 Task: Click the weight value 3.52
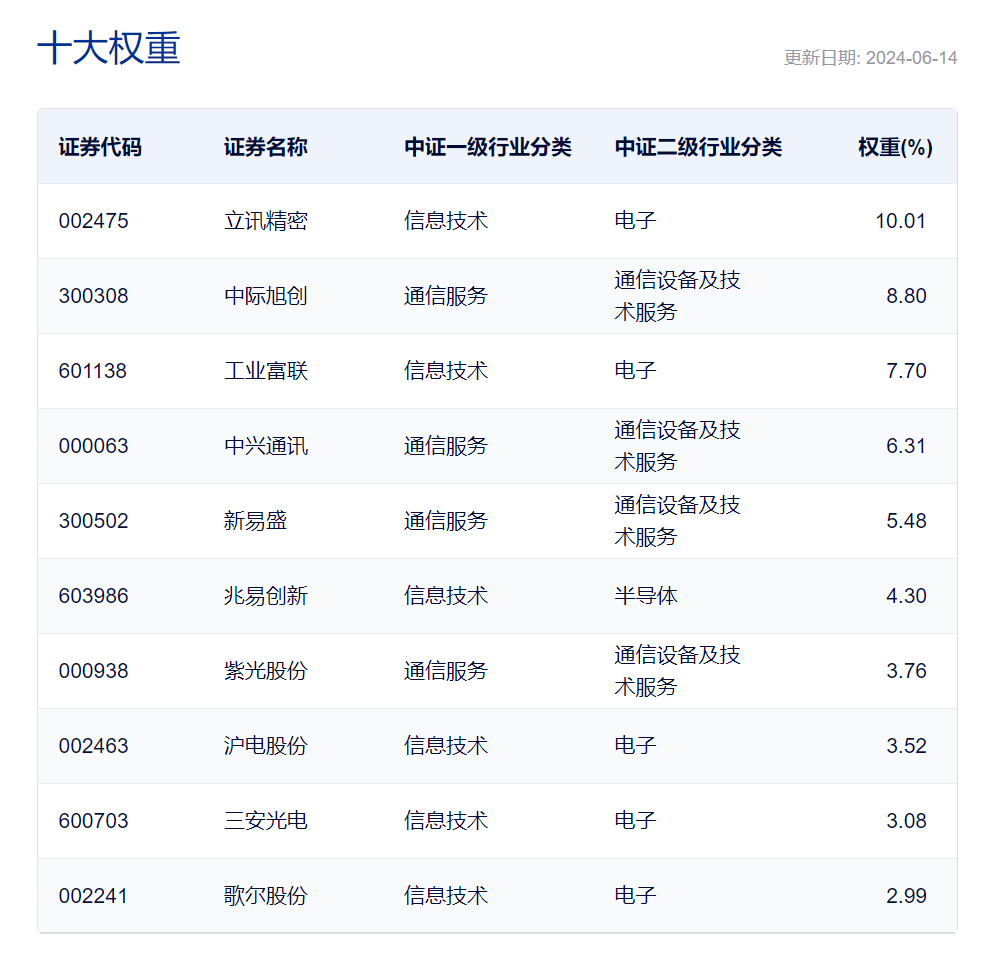[906, 746]
